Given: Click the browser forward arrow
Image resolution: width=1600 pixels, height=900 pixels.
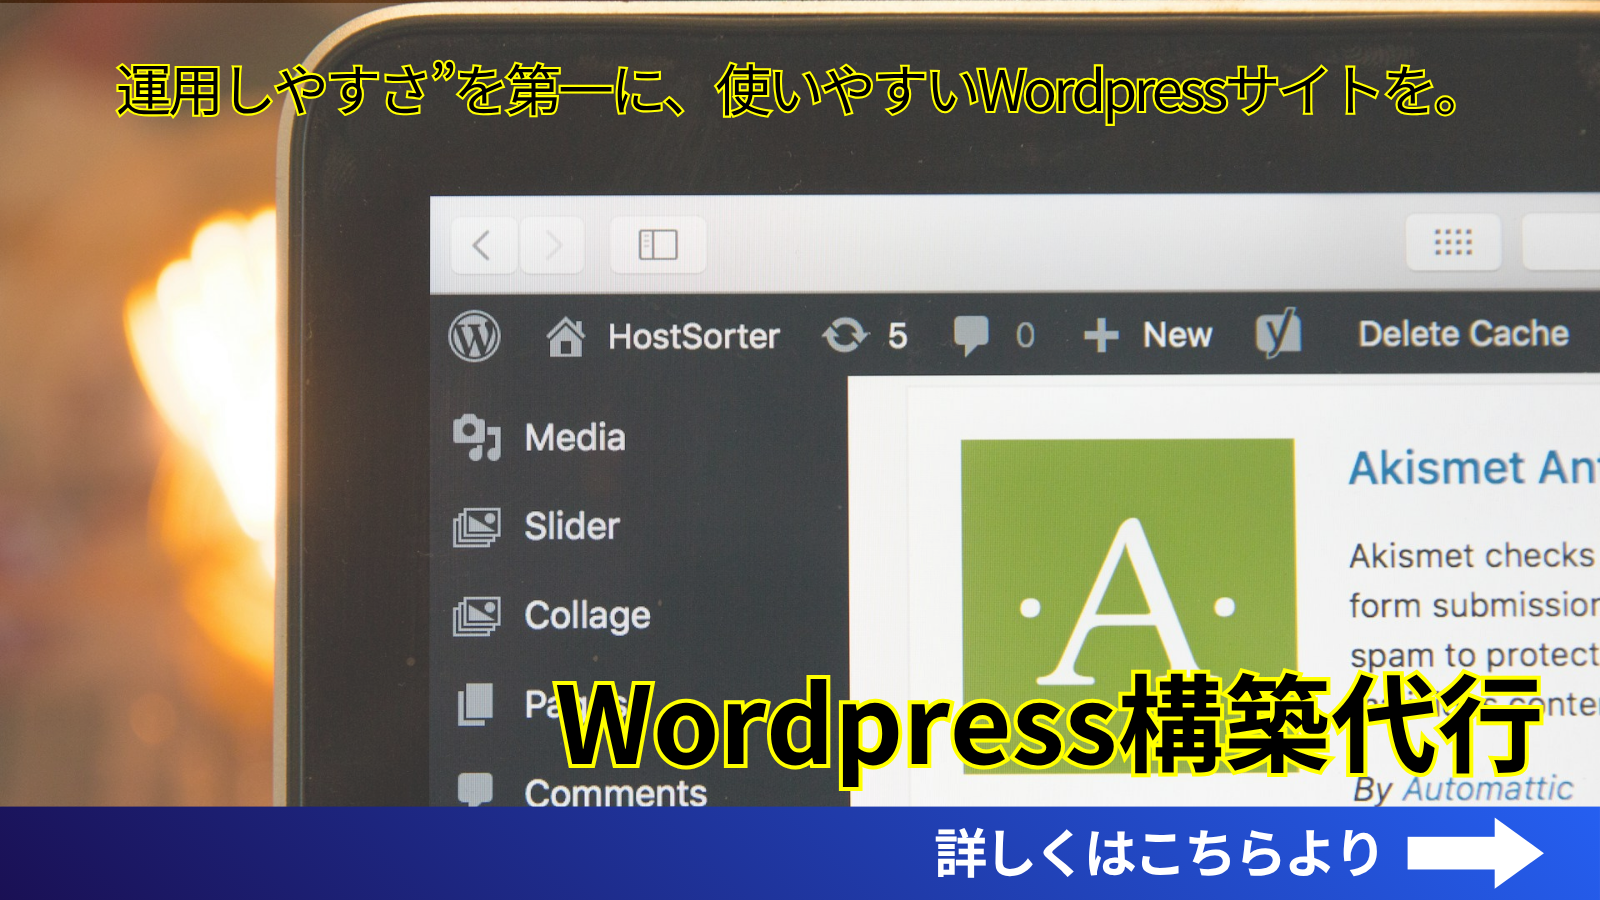Looking at the screenshot, I should (x=553, y=243).
